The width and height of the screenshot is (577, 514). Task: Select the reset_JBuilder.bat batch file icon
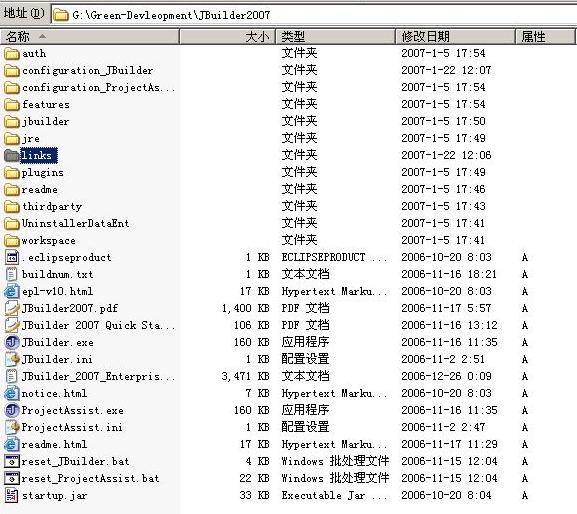12,461
